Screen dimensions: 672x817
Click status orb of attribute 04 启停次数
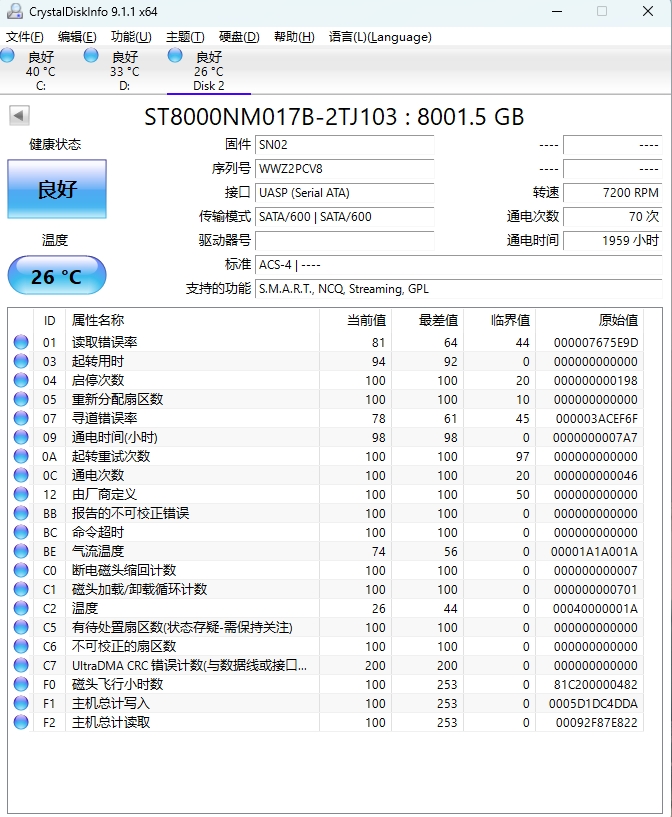[x=21, y=380]
